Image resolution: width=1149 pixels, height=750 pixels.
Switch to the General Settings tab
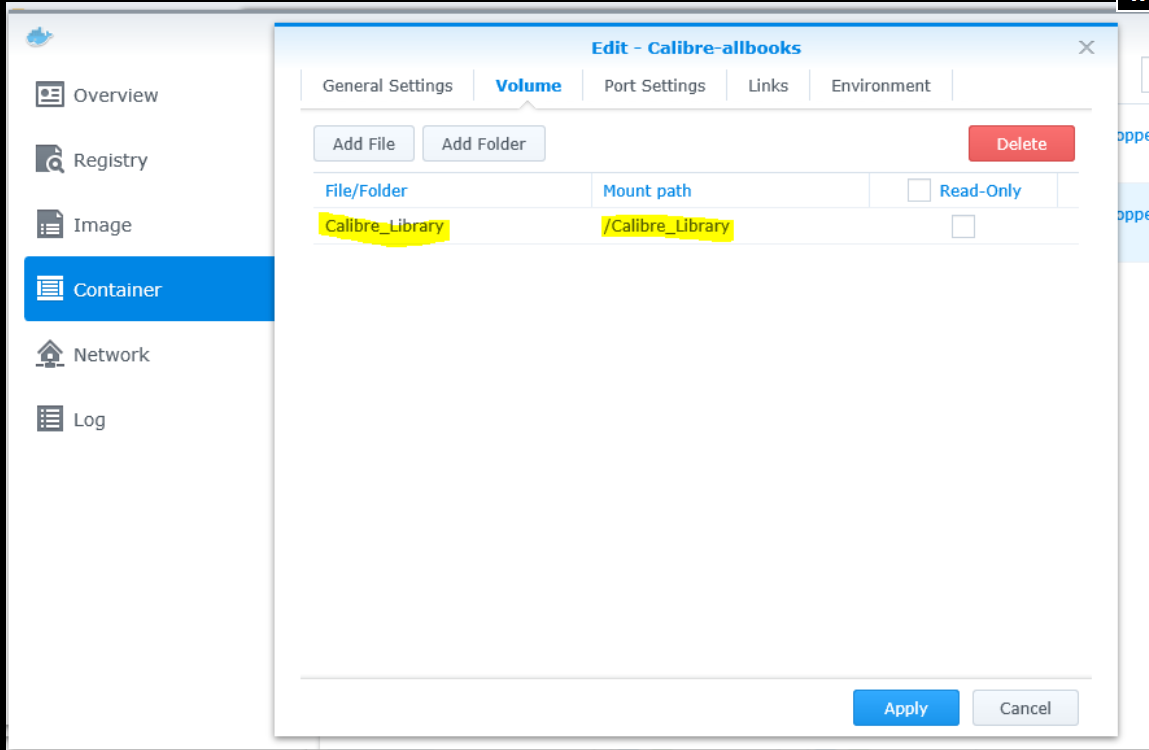coord(388,86)
